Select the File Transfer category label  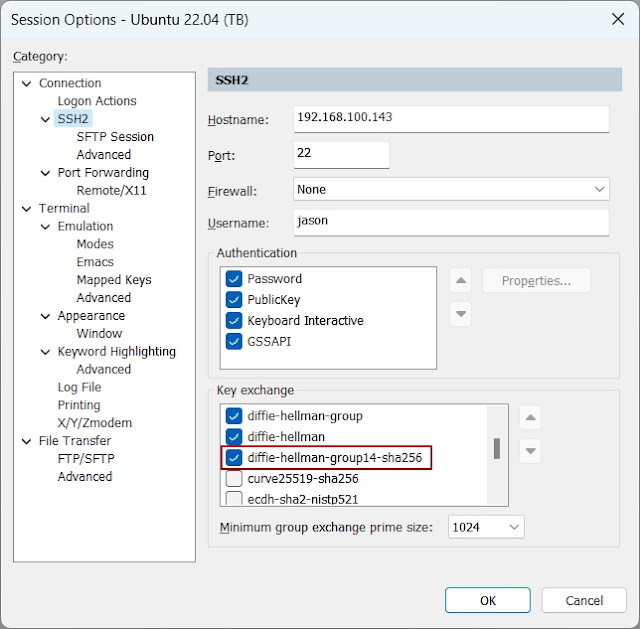[75, 441]
